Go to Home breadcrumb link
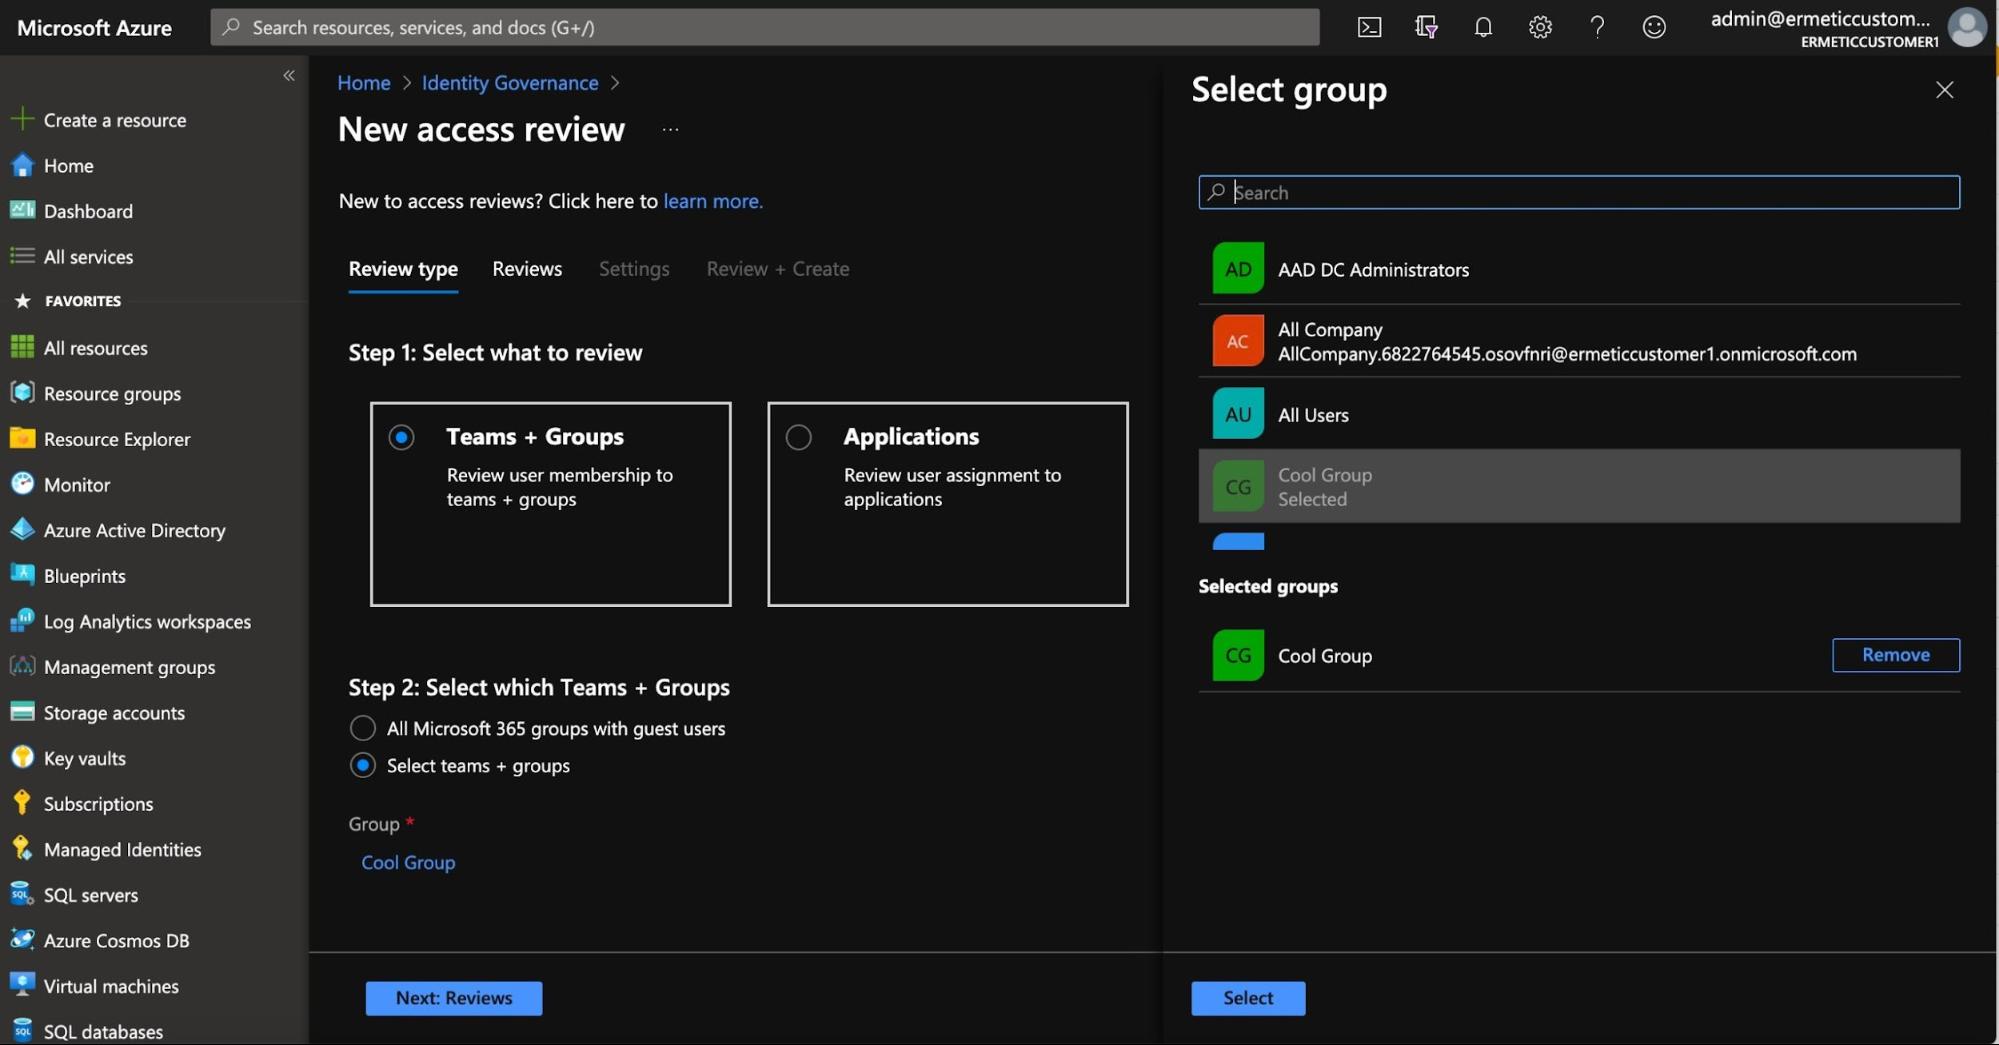The image size is (1999, 1045). tap(364, 82)
